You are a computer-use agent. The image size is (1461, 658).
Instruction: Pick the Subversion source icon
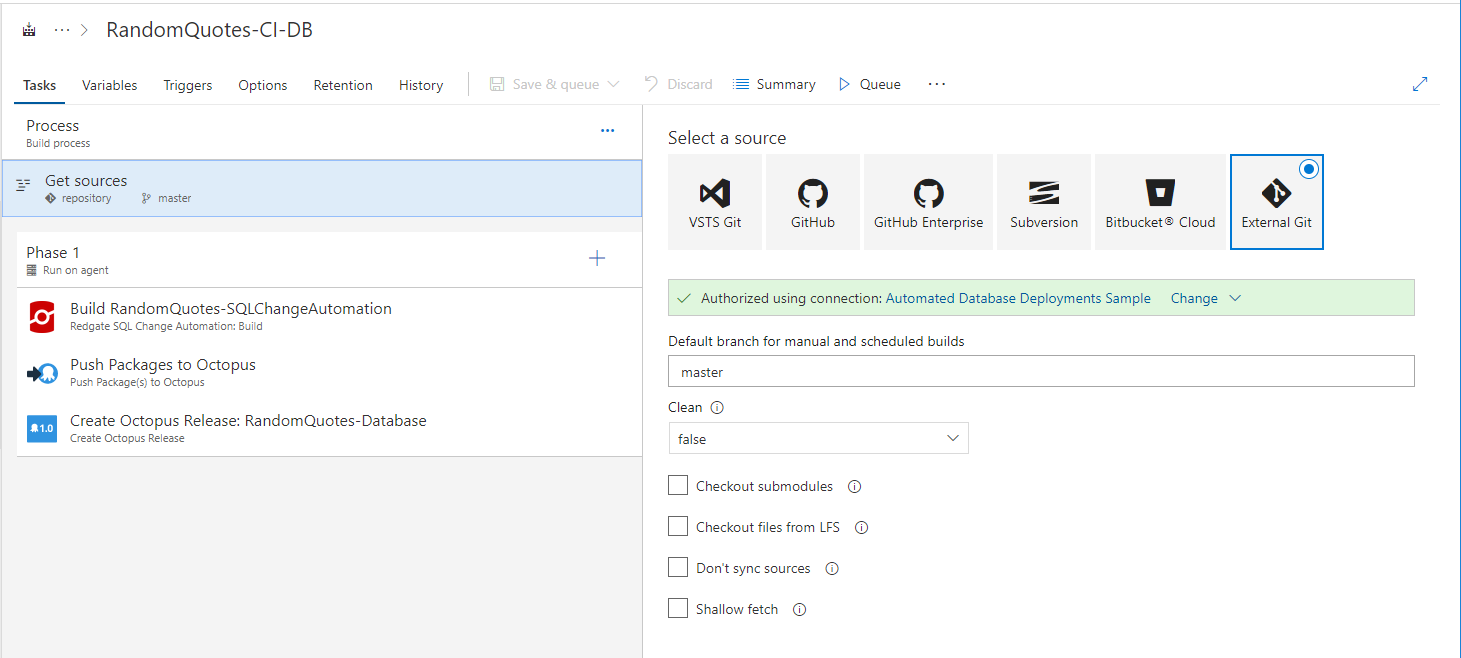(x=1043, y=194)
